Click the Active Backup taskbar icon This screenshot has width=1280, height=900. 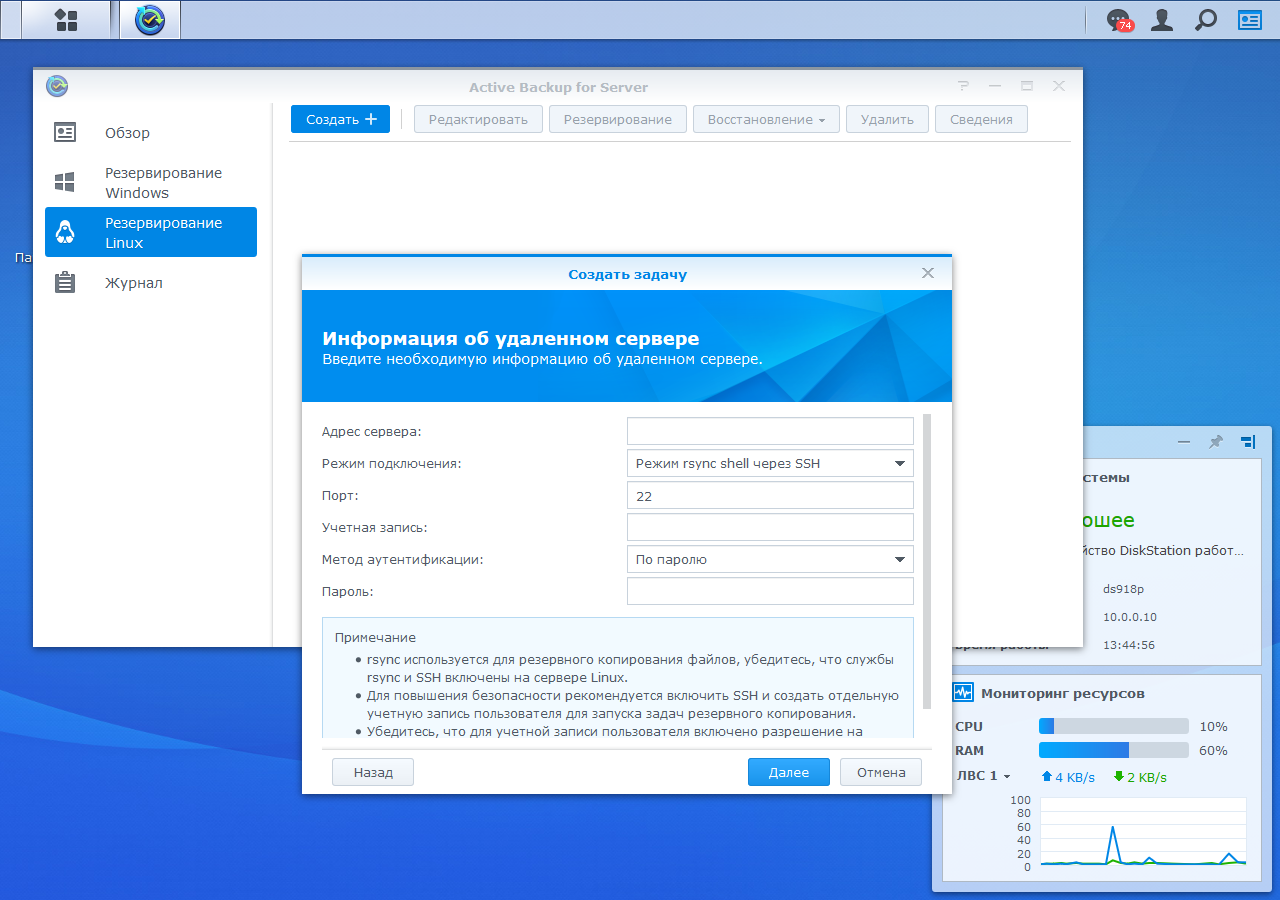pos(150,20)
